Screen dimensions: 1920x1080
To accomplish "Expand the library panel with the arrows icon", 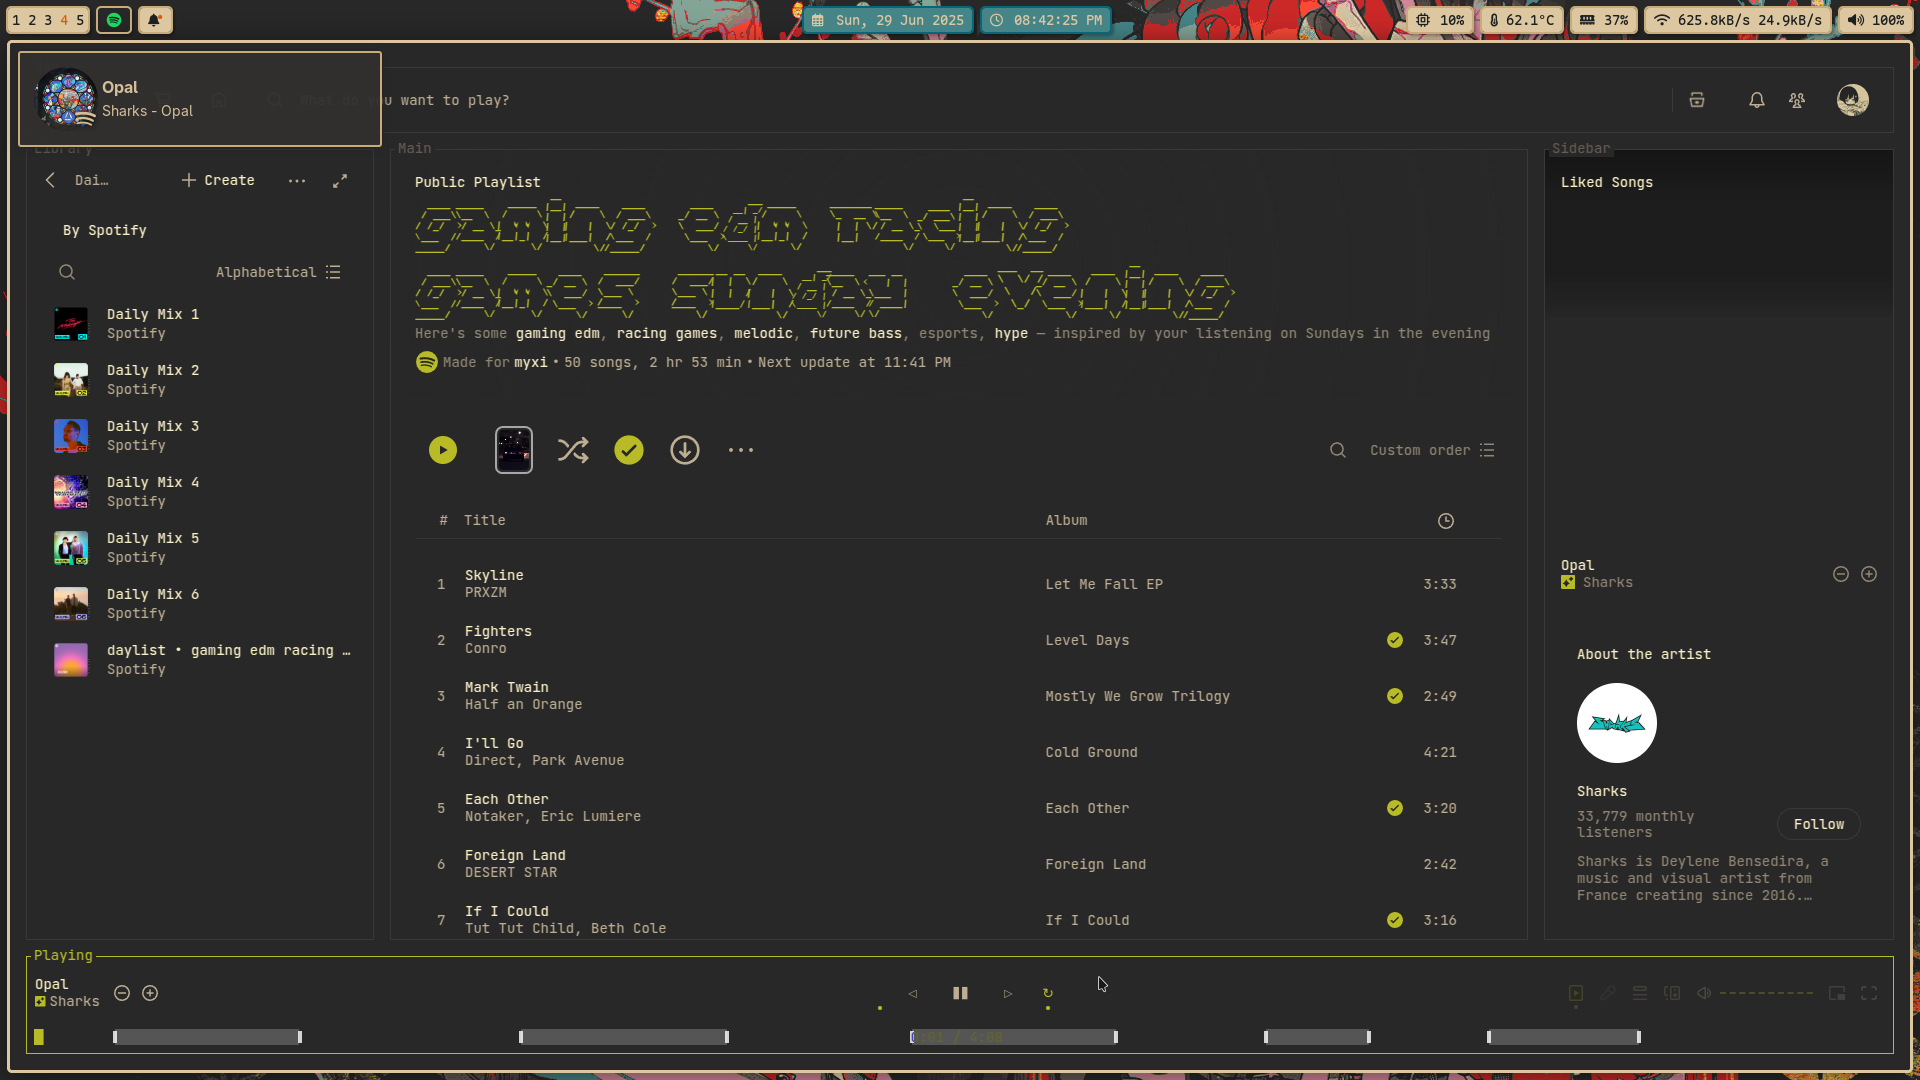I will point(340,180).
